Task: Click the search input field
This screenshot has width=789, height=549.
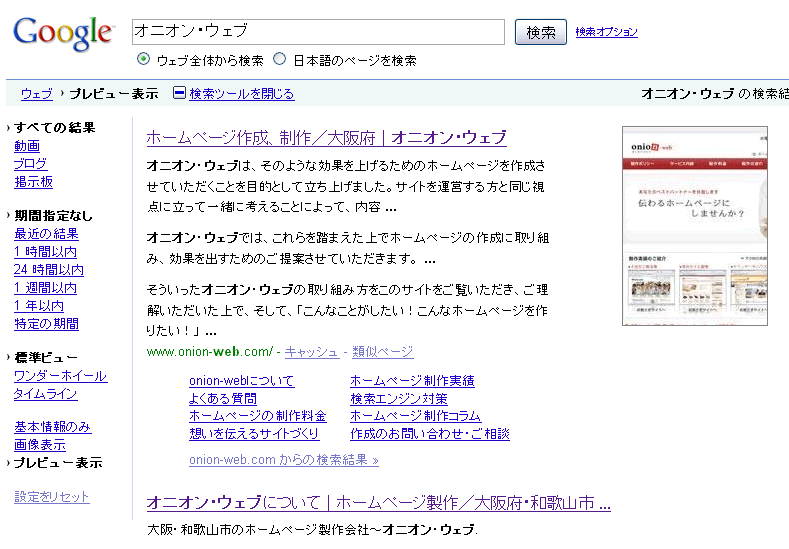Action: pos(318,32)
